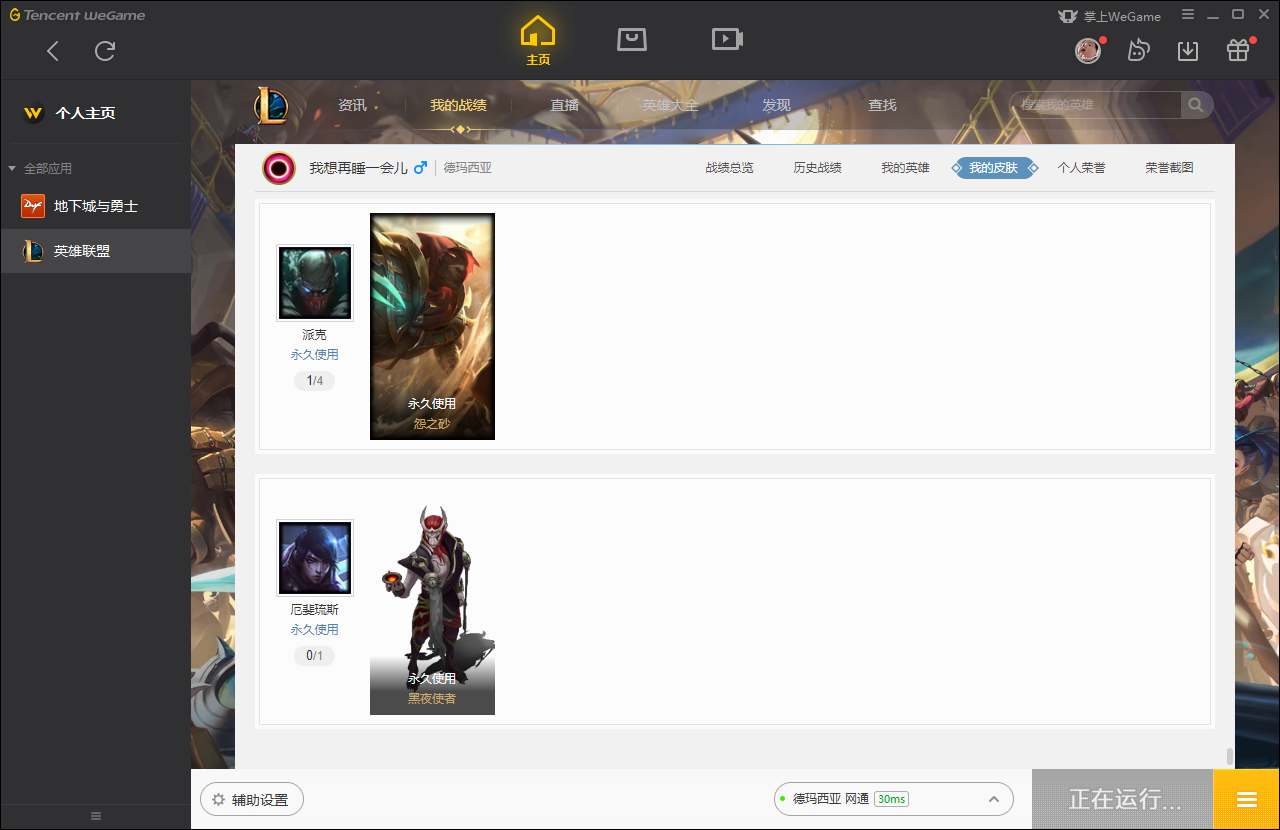Switch to the 发现 tab
This screenshot has width=1280, height=830.
(776, 105)
